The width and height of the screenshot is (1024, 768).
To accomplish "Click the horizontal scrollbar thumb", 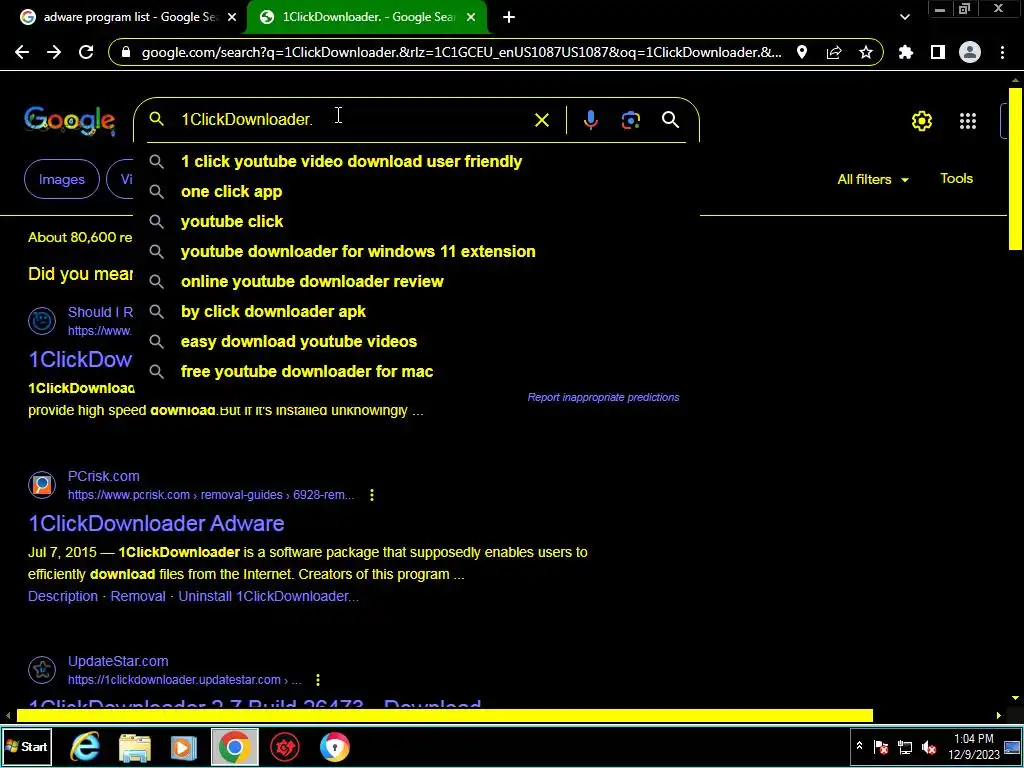I will [445, 716].
